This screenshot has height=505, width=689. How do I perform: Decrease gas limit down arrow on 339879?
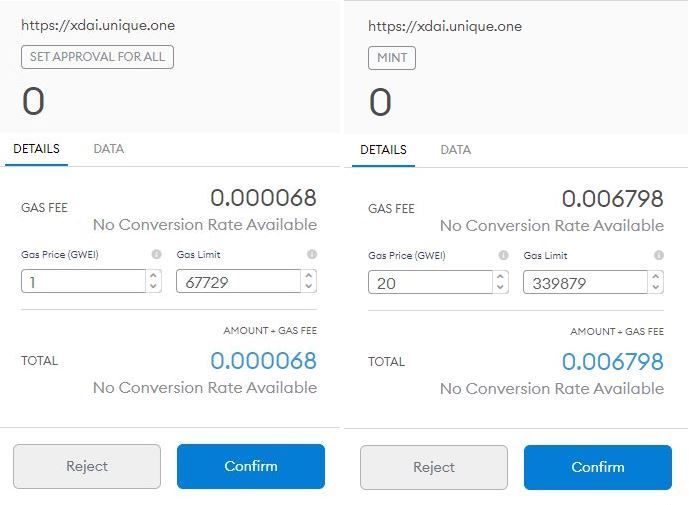click(x=656, y=287)
